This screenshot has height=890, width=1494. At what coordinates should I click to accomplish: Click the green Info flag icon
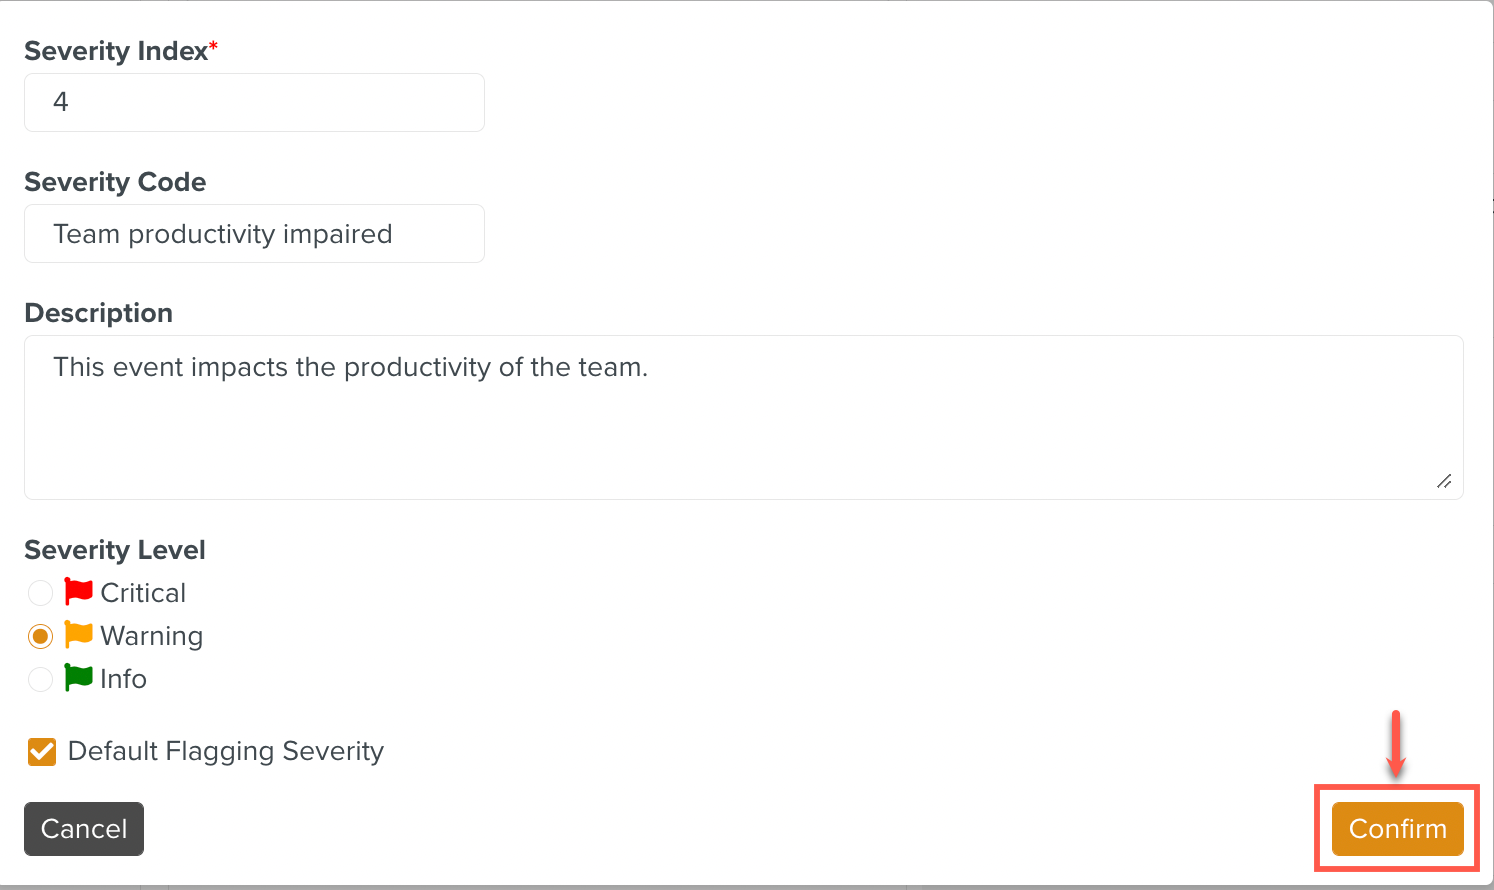tap(78, 678)
